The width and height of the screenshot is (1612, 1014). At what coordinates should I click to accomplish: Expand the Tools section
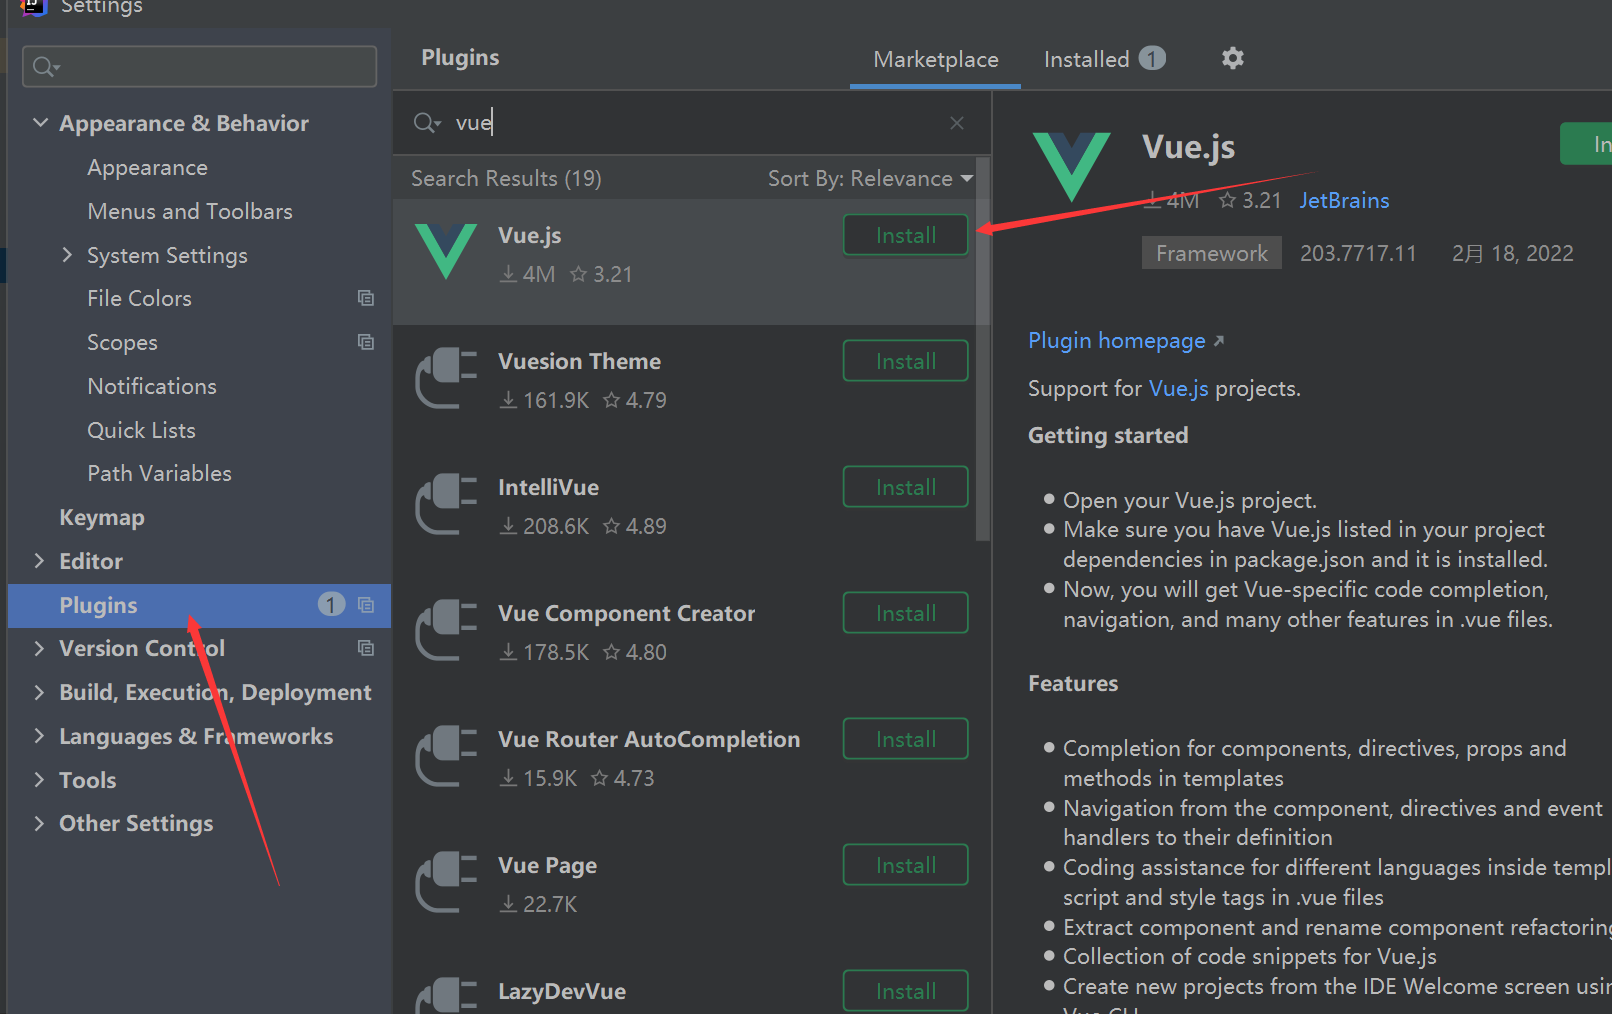pos(39,780)
